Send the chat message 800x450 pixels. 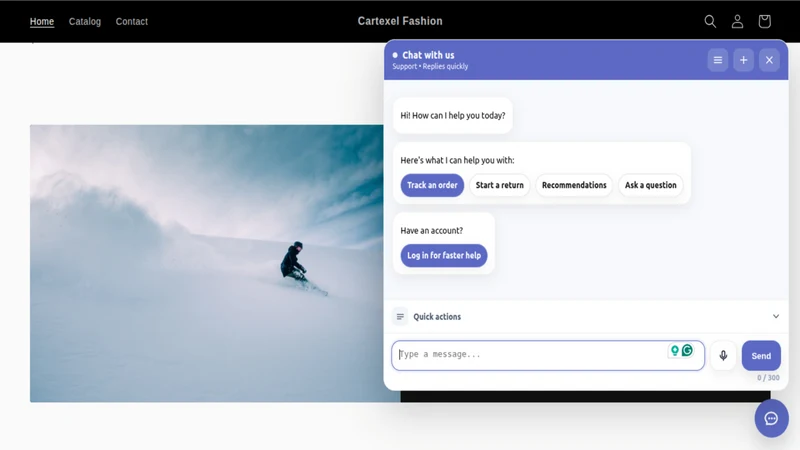coord(761,356)
